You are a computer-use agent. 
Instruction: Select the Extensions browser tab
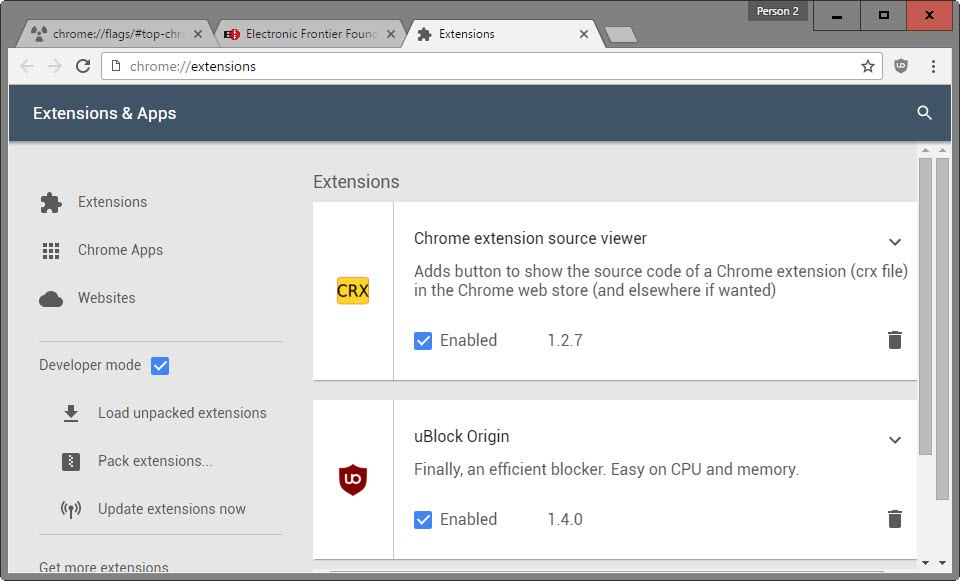(502, 34)
